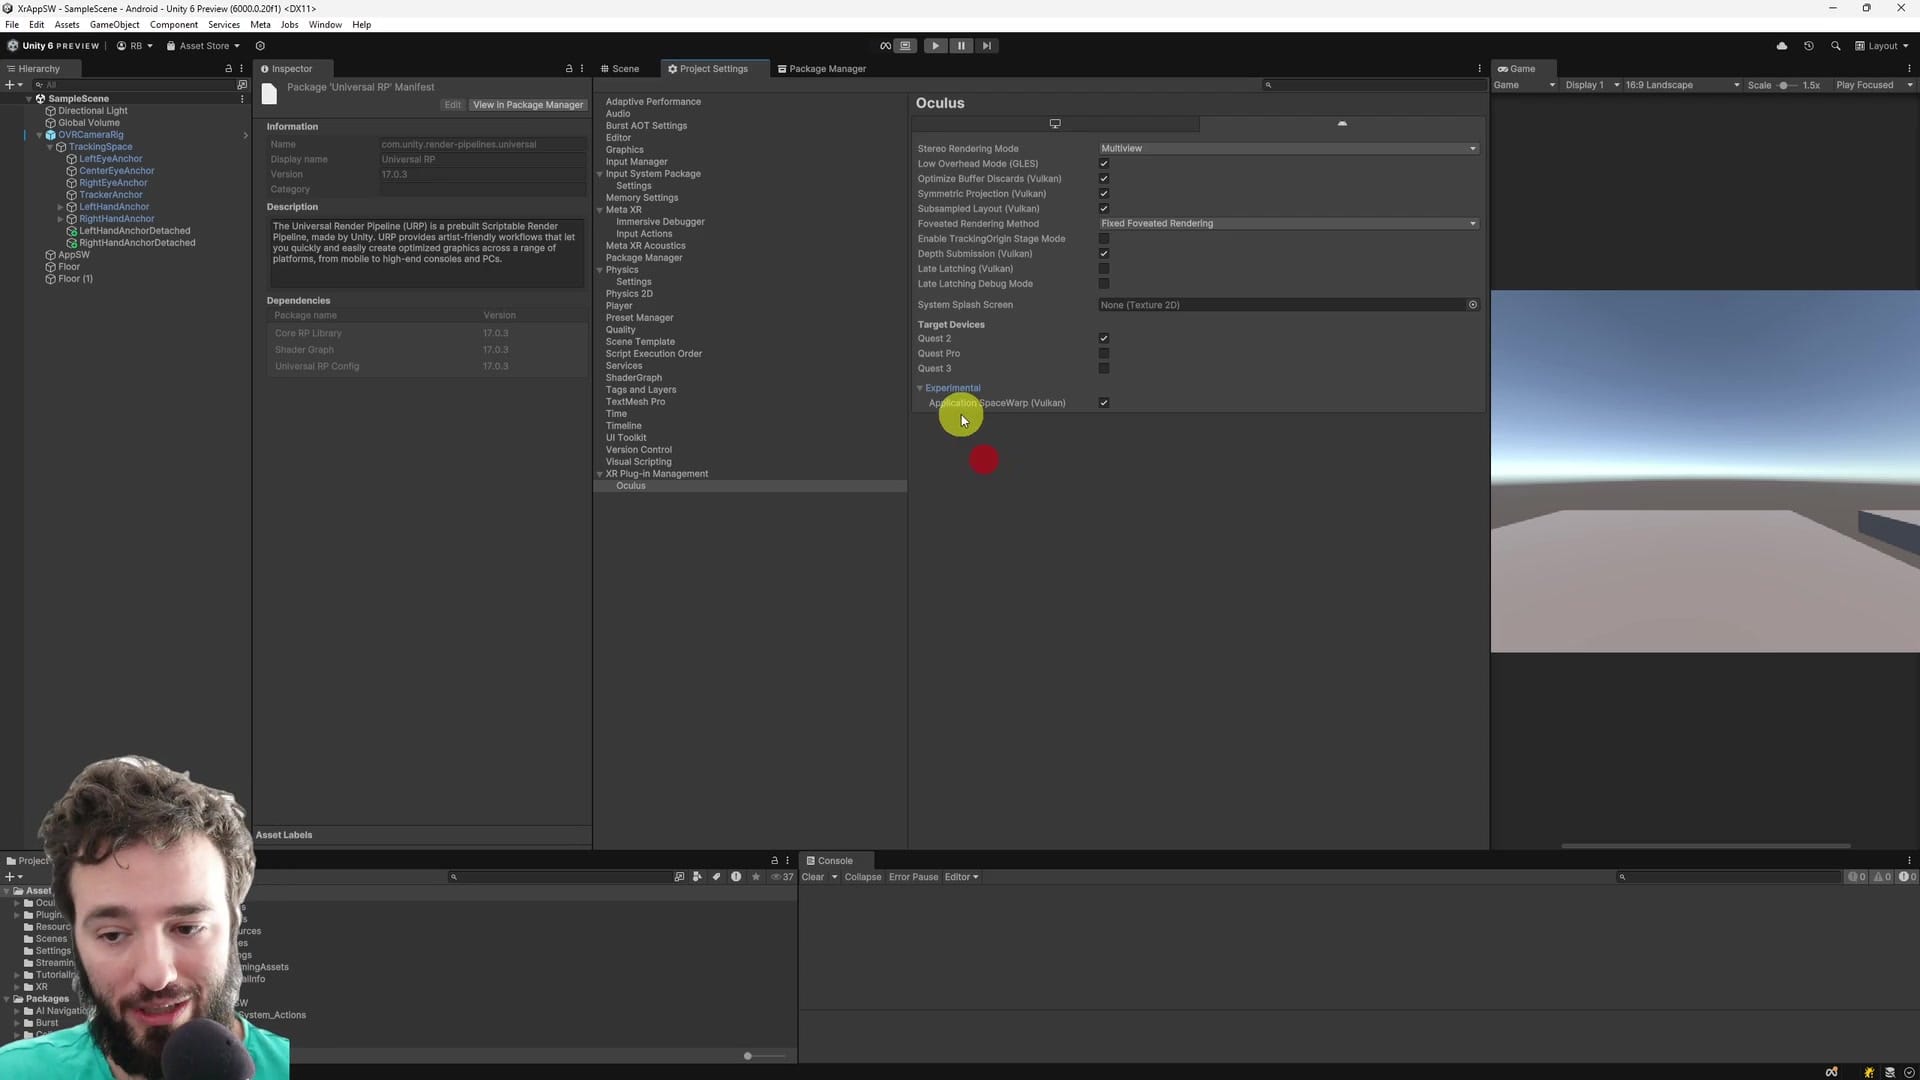The height and width of the screenshot is (1080, 1920).
Task: Click the Unity cloud services icon
Action: coord(1781,45)
